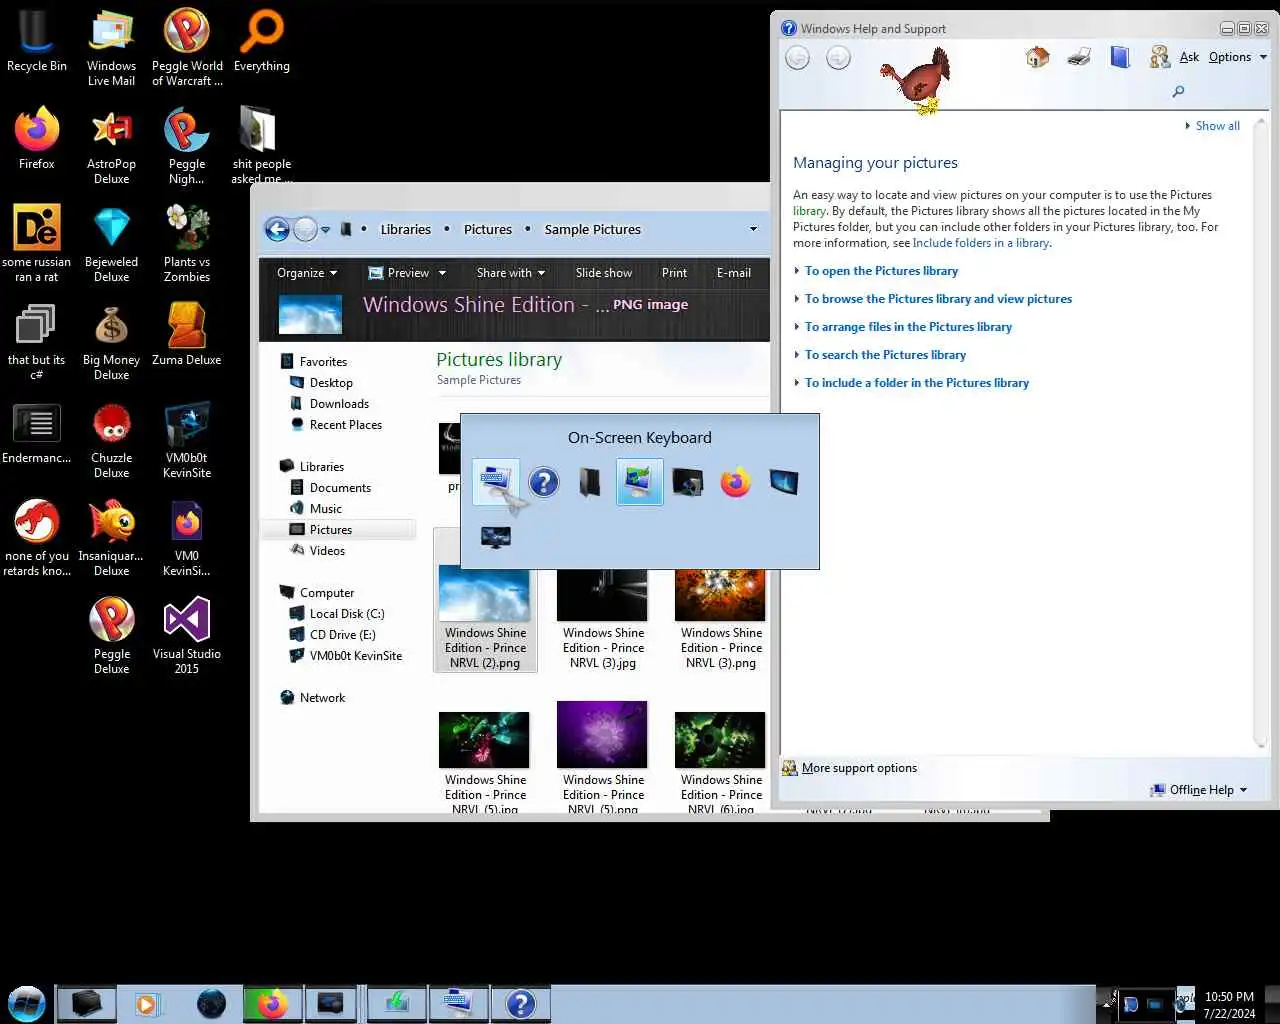Open the Offline Help dropdown
Screen dimensions: 1280x1024
click(1199, 790)
